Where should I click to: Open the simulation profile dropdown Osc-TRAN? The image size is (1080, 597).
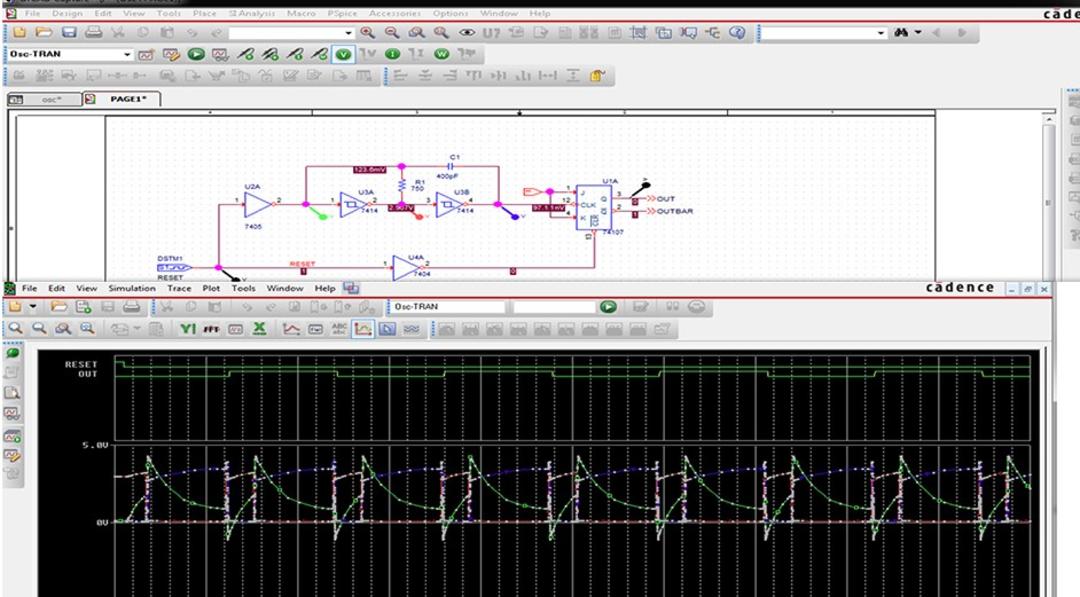coord(127,54)
